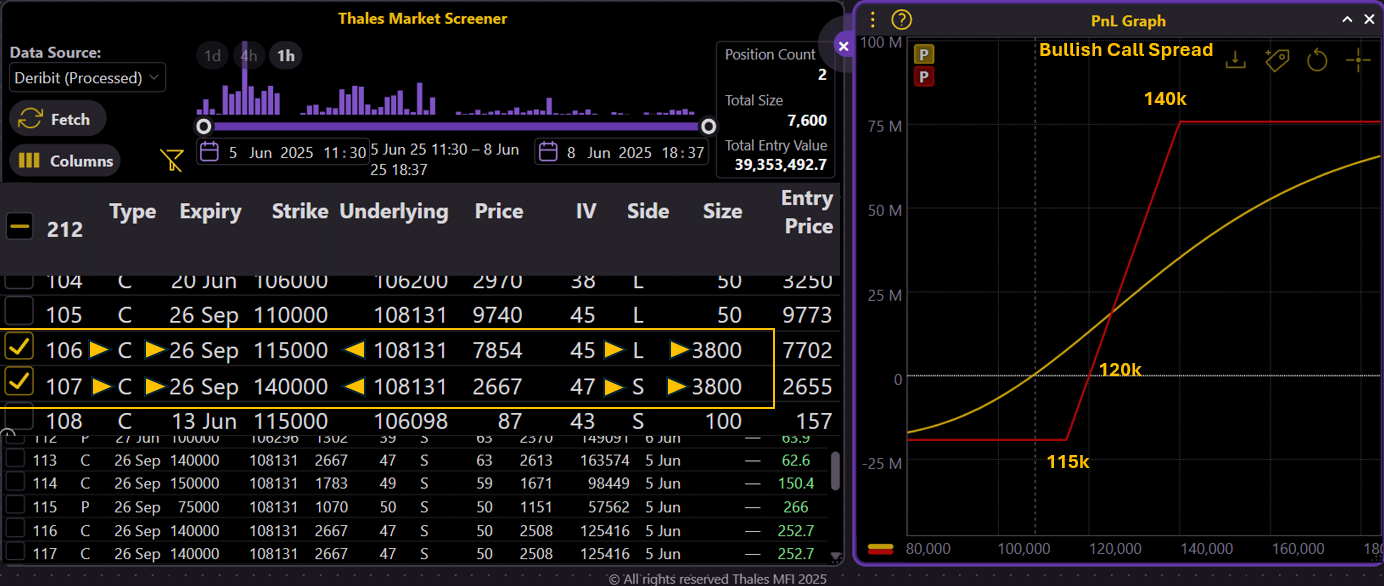The width and height of the screenshot is (1384, 586).
Task: Sort by the Side column header
Action: 648,212
